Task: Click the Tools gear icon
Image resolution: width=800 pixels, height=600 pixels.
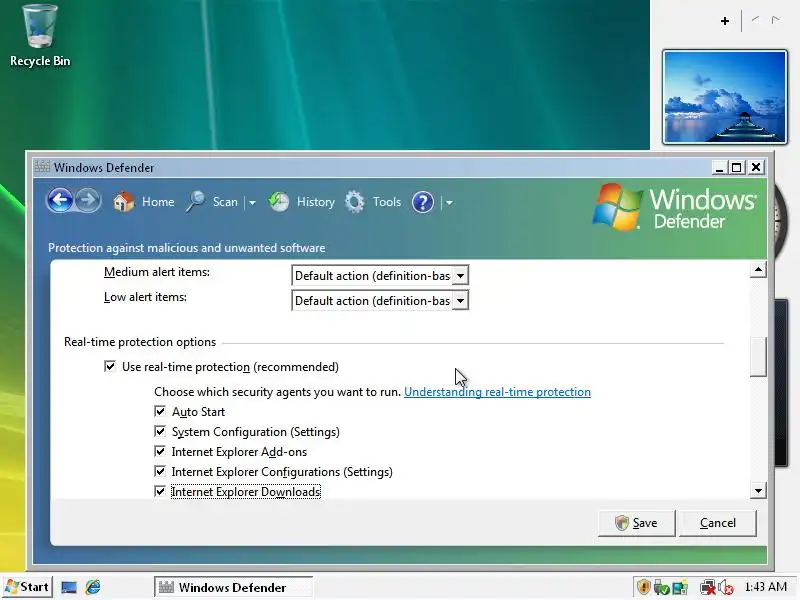Action: click(x=355, y=202)
